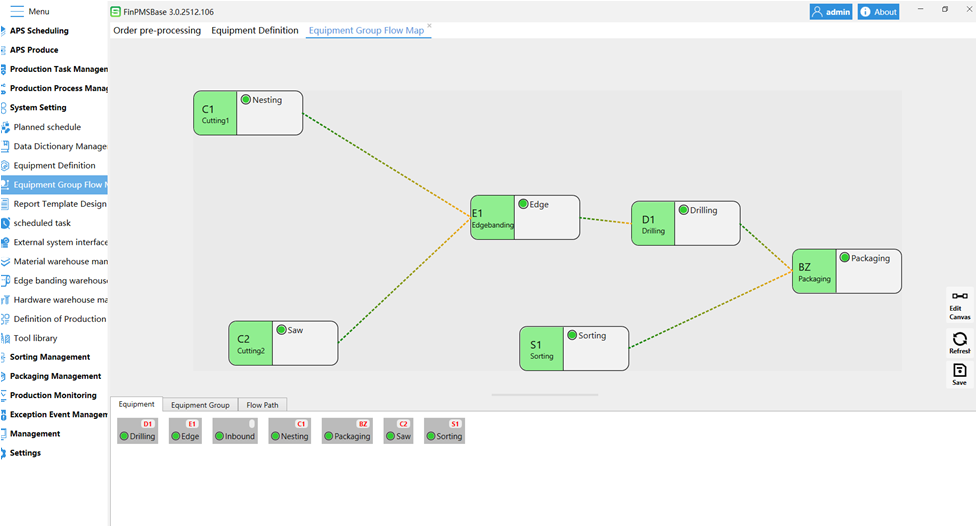Expand Packaging Management menu group
This screenshot has width=977, height=527.
click(54, 376)
